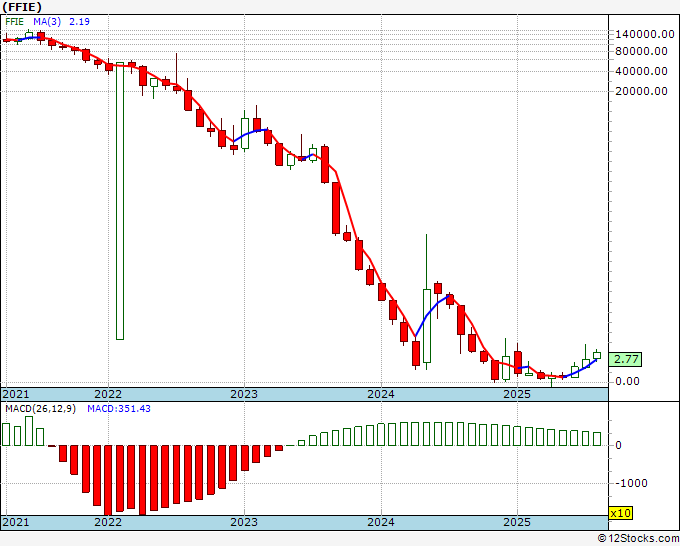Click the 20000.00 price axis label
The height and width of the screenshot is (546, 680).
(x=641, y=91)
